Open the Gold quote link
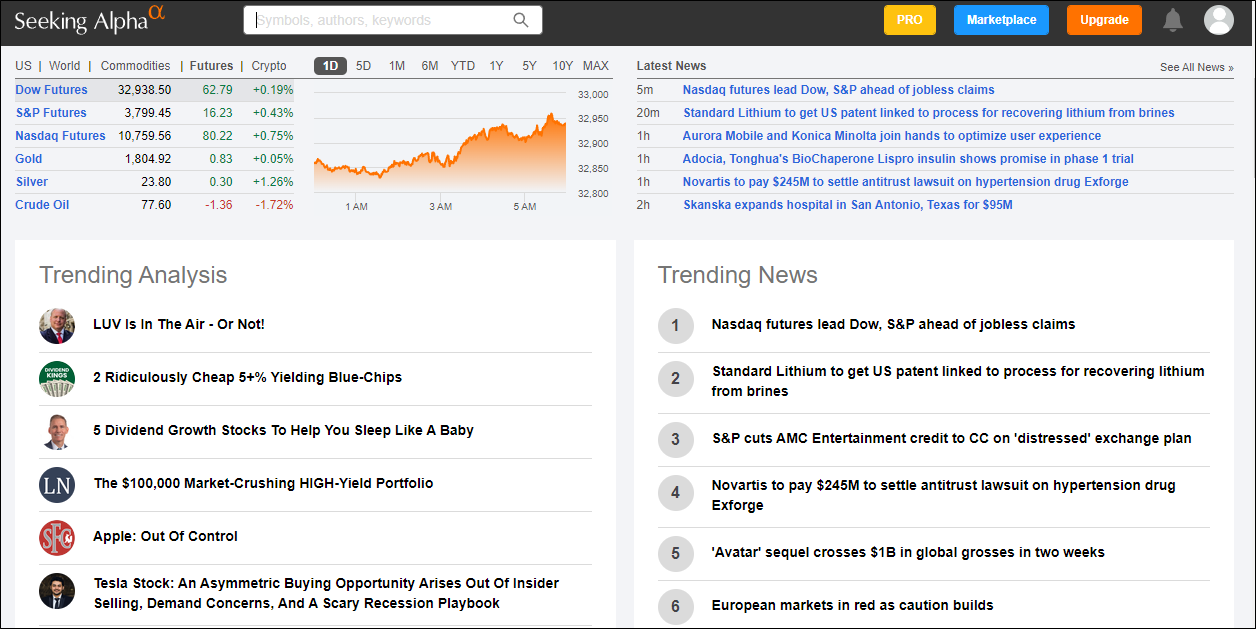The image size is (1256, 629). tap(29, 159)
